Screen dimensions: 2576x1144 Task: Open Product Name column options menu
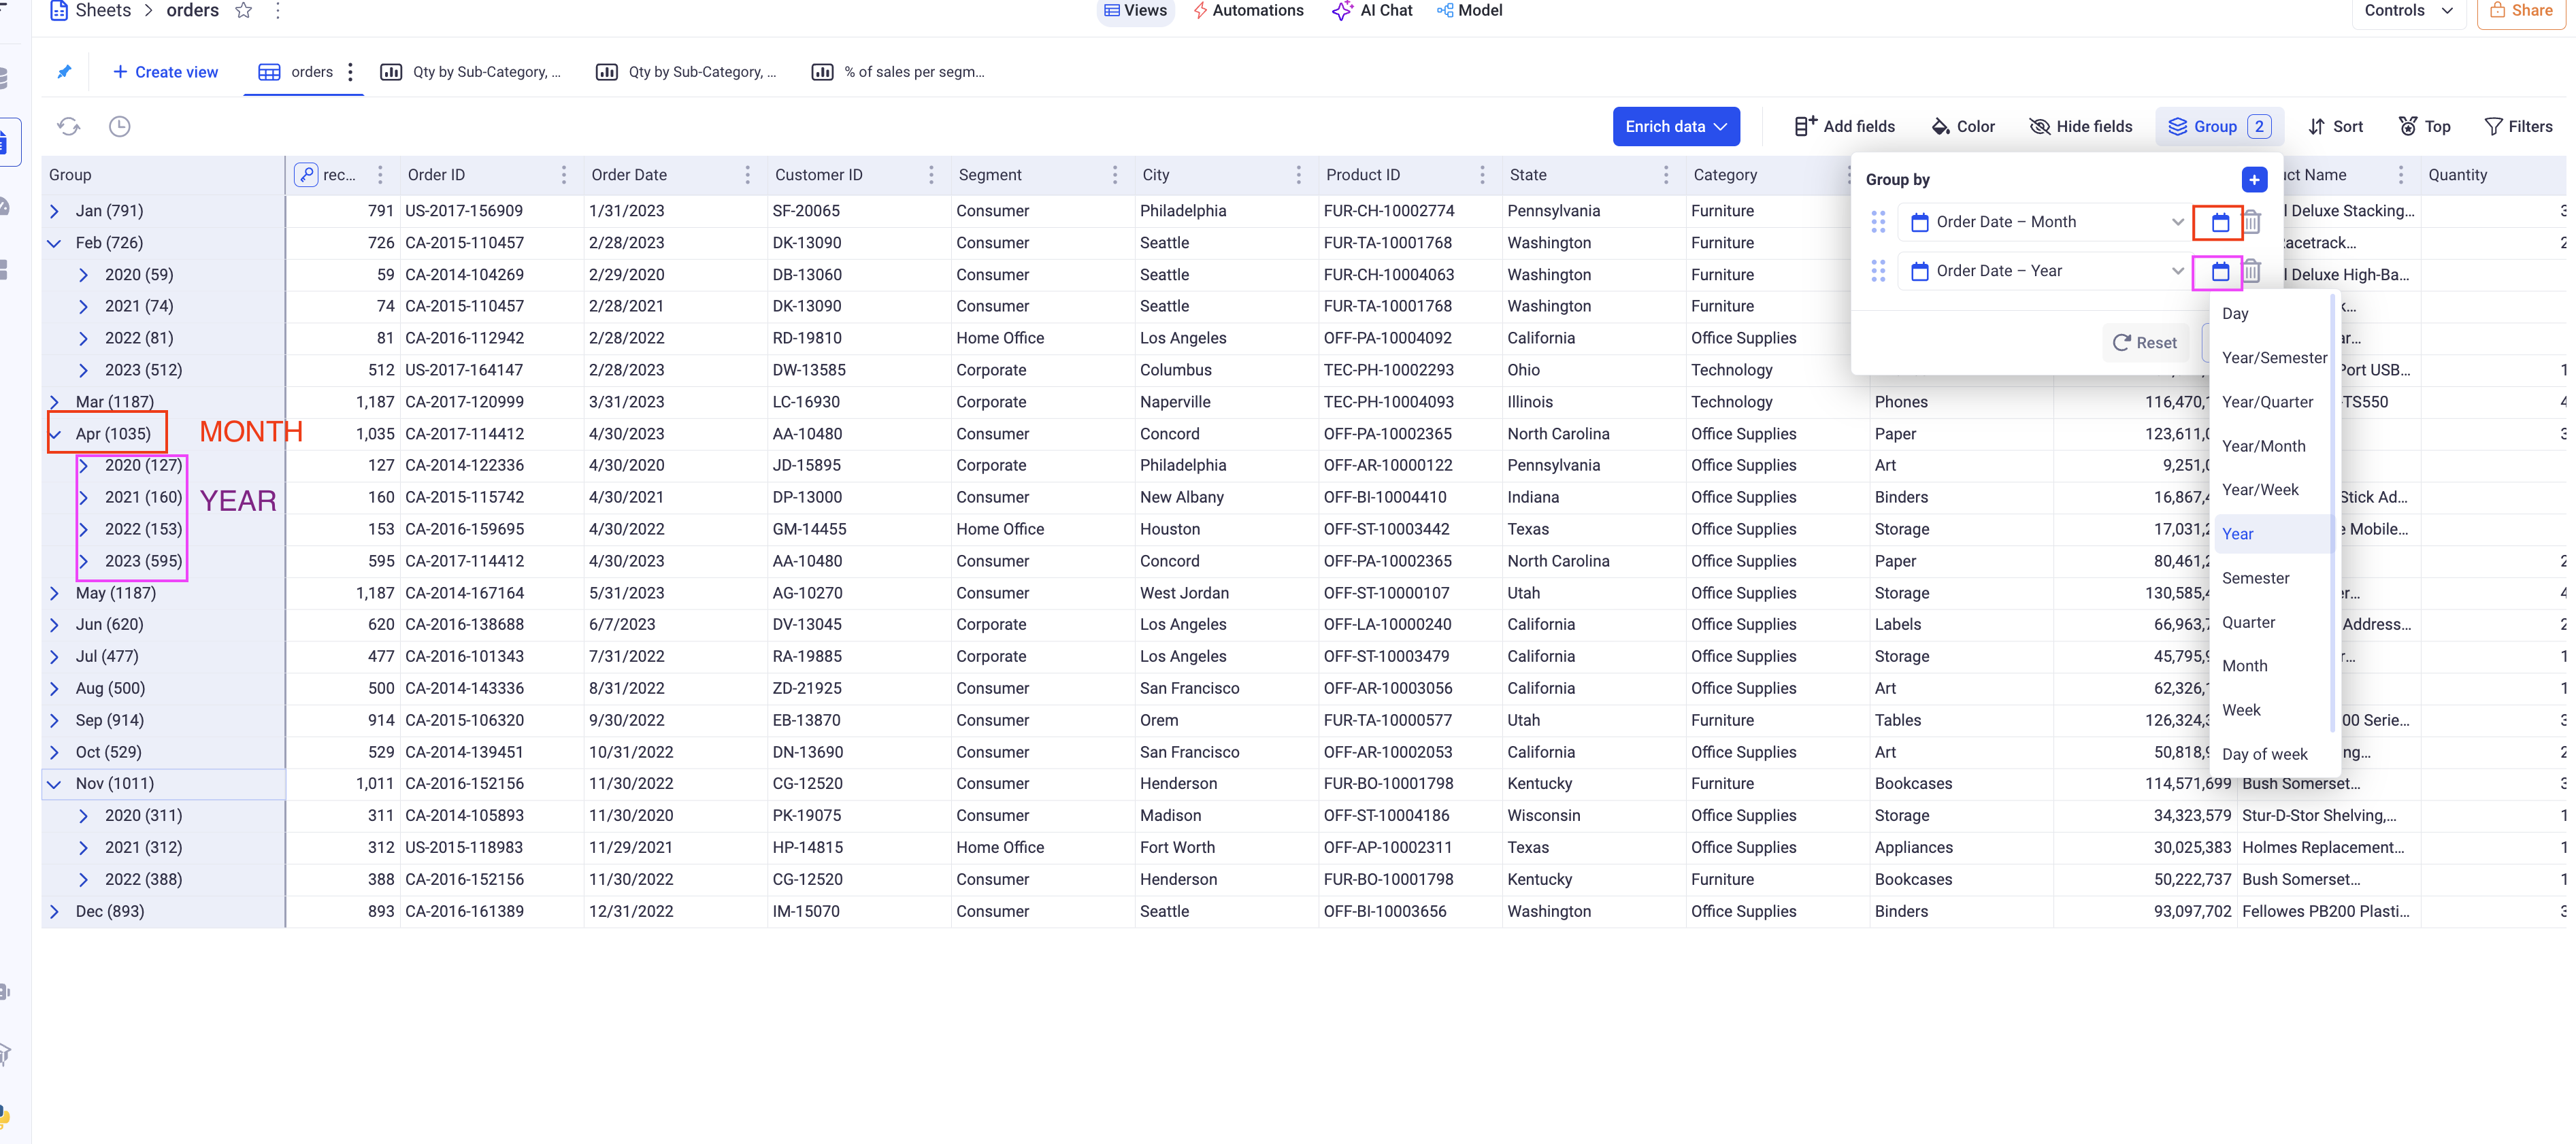click(2401, 175)
